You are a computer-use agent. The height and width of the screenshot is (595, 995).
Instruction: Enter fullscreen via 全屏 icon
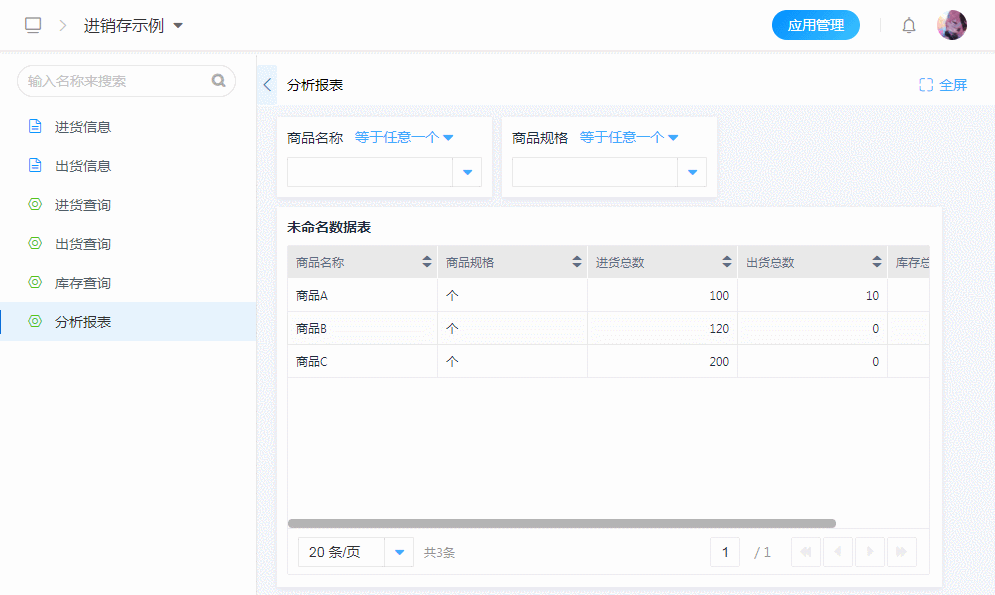click(926, 85)
